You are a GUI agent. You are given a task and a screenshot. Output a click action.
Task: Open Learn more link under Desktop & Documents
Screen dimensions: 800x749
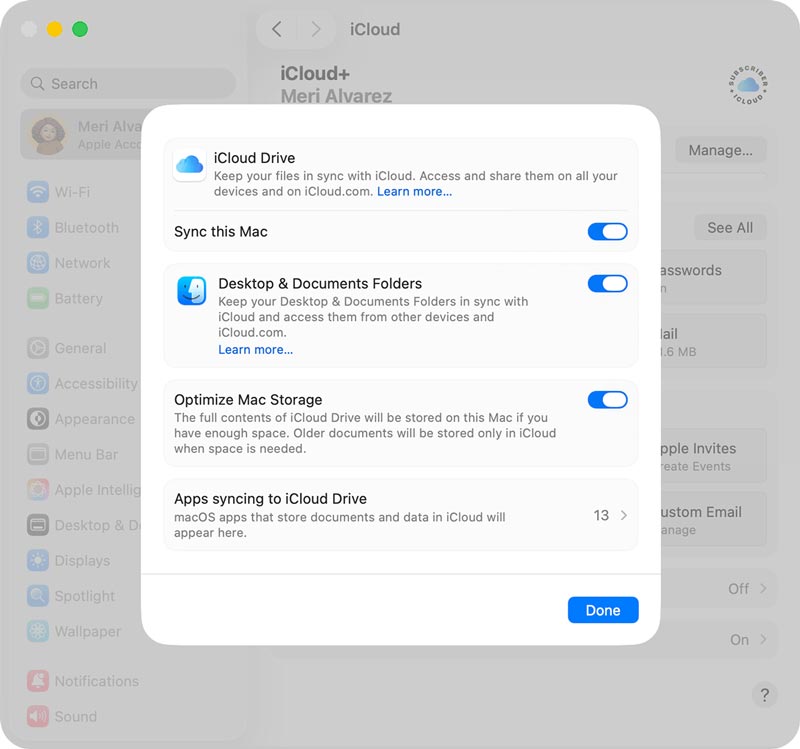pos(256,349)
